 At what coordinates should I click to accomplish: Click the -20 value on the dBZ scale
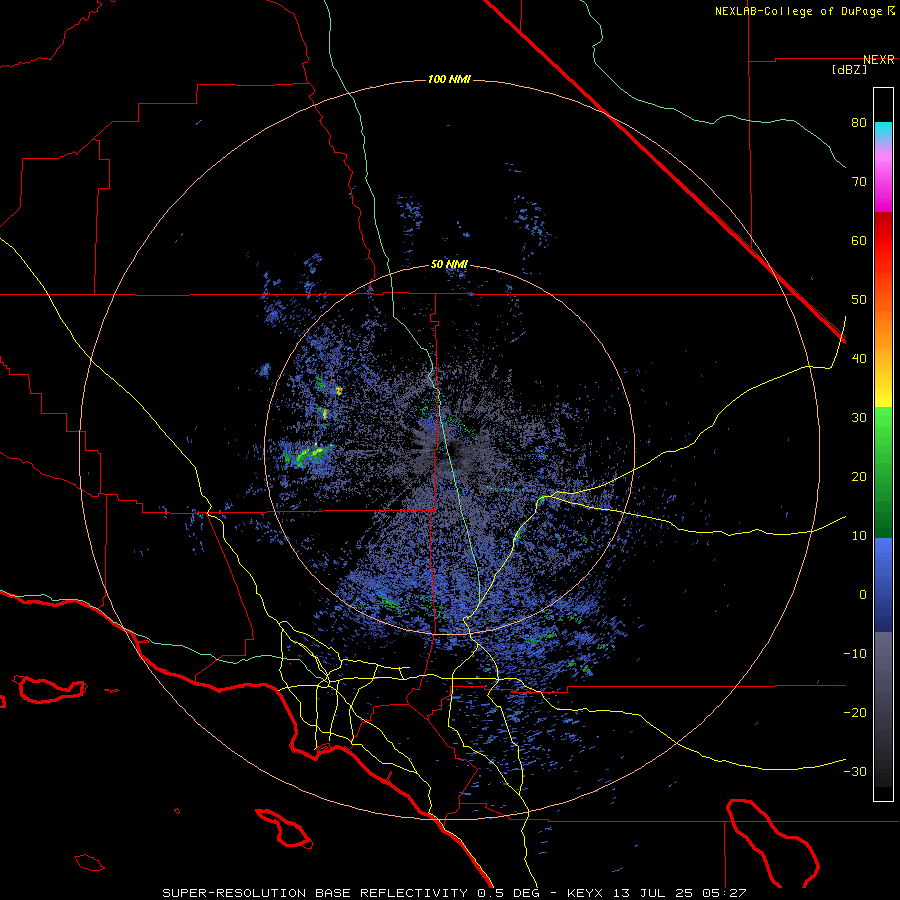[855, 713]
